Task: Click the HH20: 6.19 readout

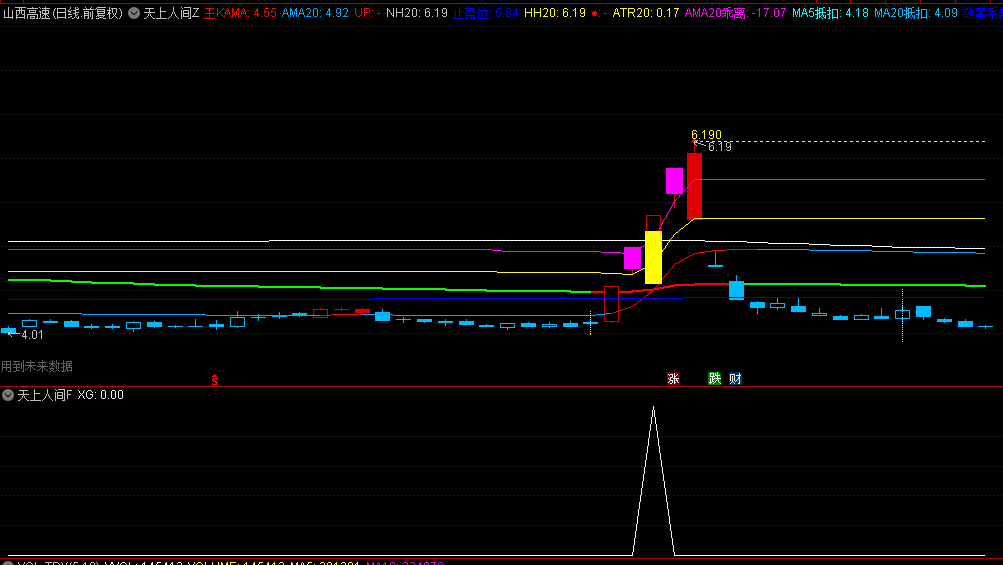Action: (x=555, y=13)
